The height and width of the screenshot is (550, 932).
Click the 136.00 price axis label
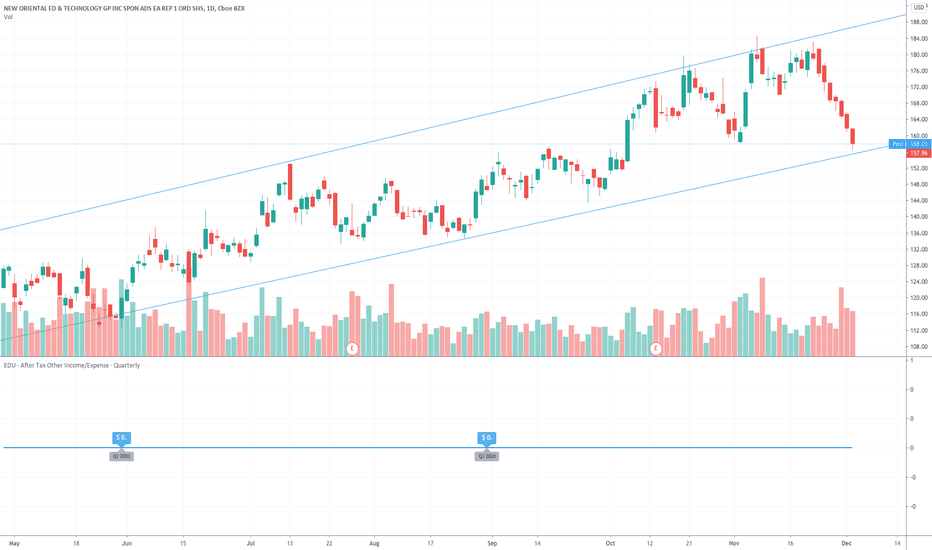pos(919,233)
